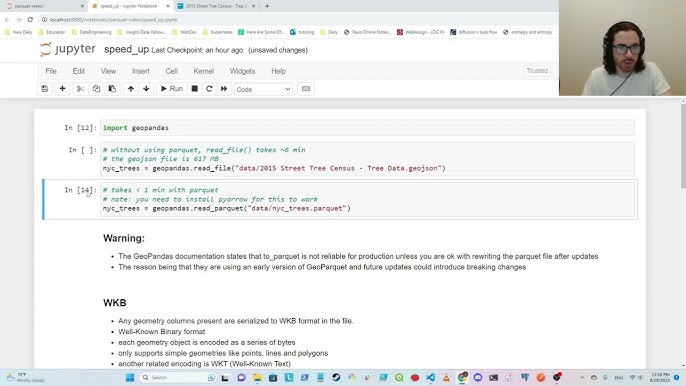This screenshot has height=386, width=686.
Task: Move selected cell up arrow
Action: coord(131,89)
